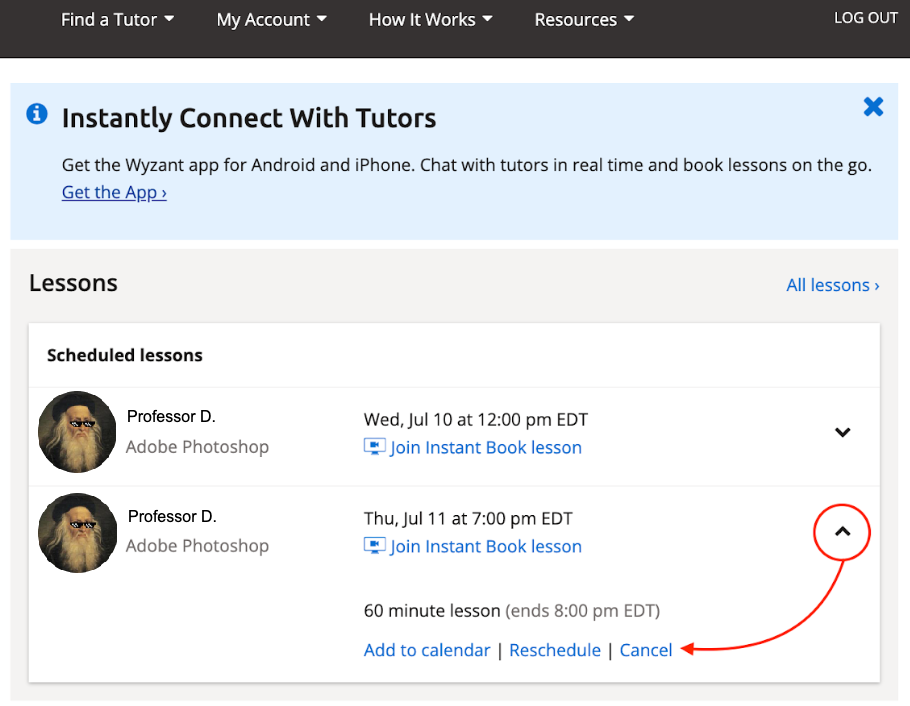Click video icon beside Wed Jul 10 lesson
910x706 pixels.
[374, 447]
